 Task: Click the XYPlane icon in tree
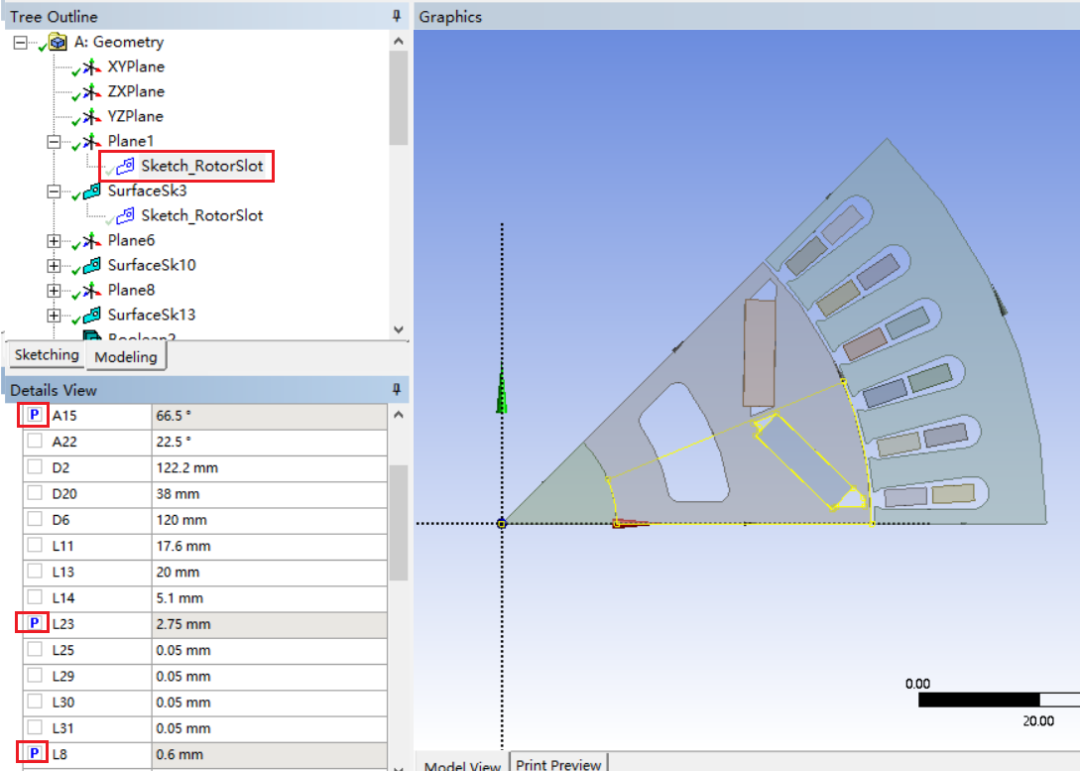[x=92, y=67]
